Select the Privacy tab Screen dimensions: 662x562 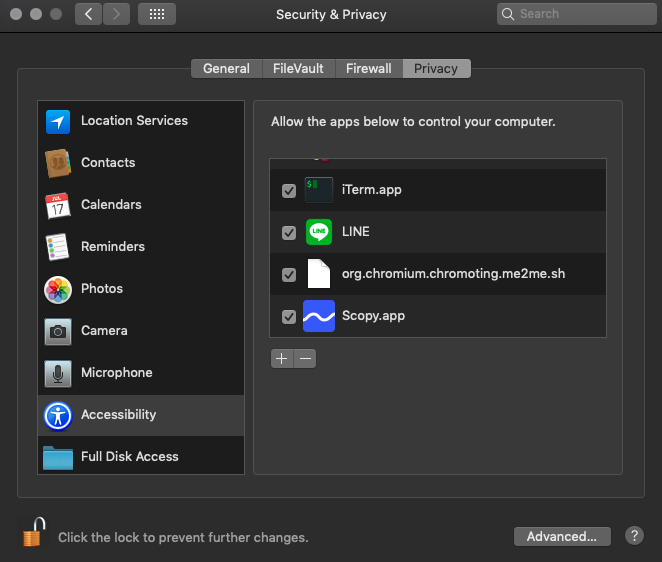tap(436, 68)
